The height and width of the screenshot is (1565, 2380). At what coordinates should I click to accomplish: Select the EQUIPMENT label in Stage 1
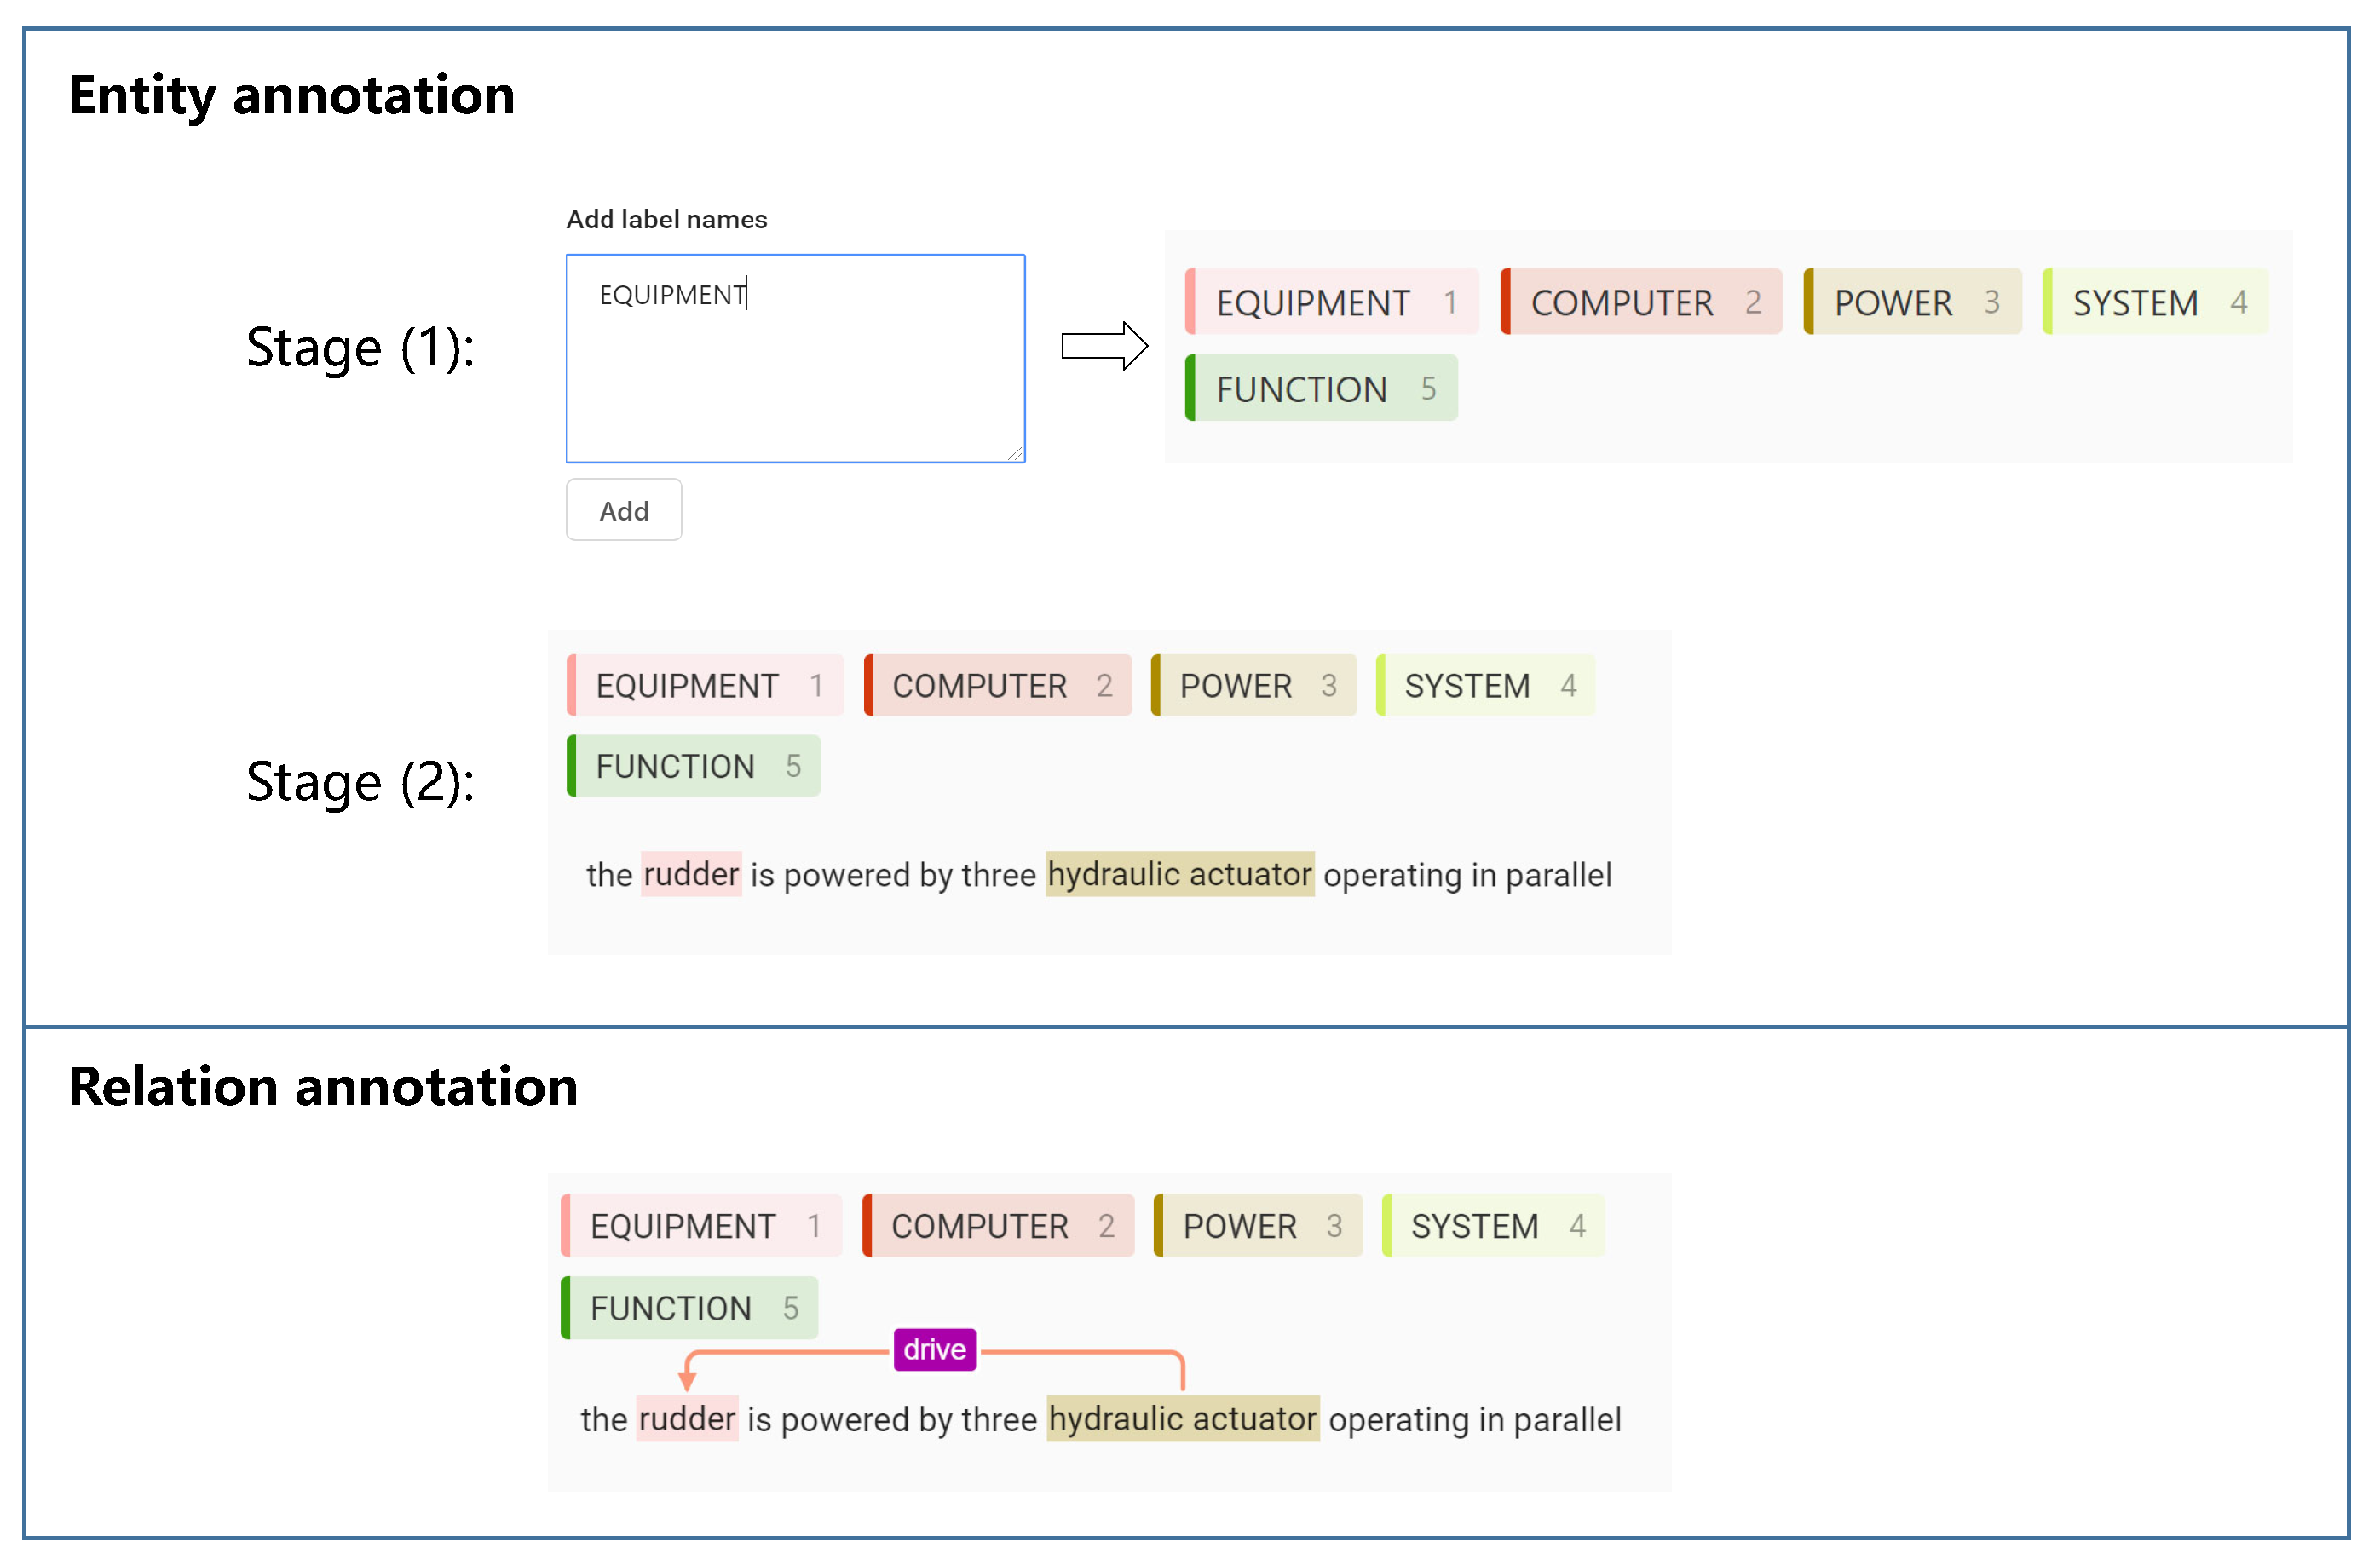(x=1331, y=302)
